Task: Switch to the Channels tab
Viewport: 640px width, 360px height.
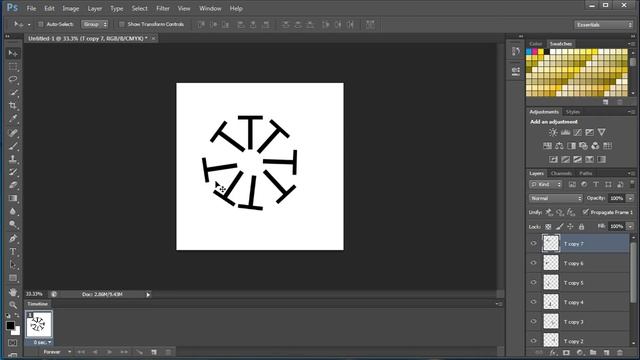Action: (561, 173)
